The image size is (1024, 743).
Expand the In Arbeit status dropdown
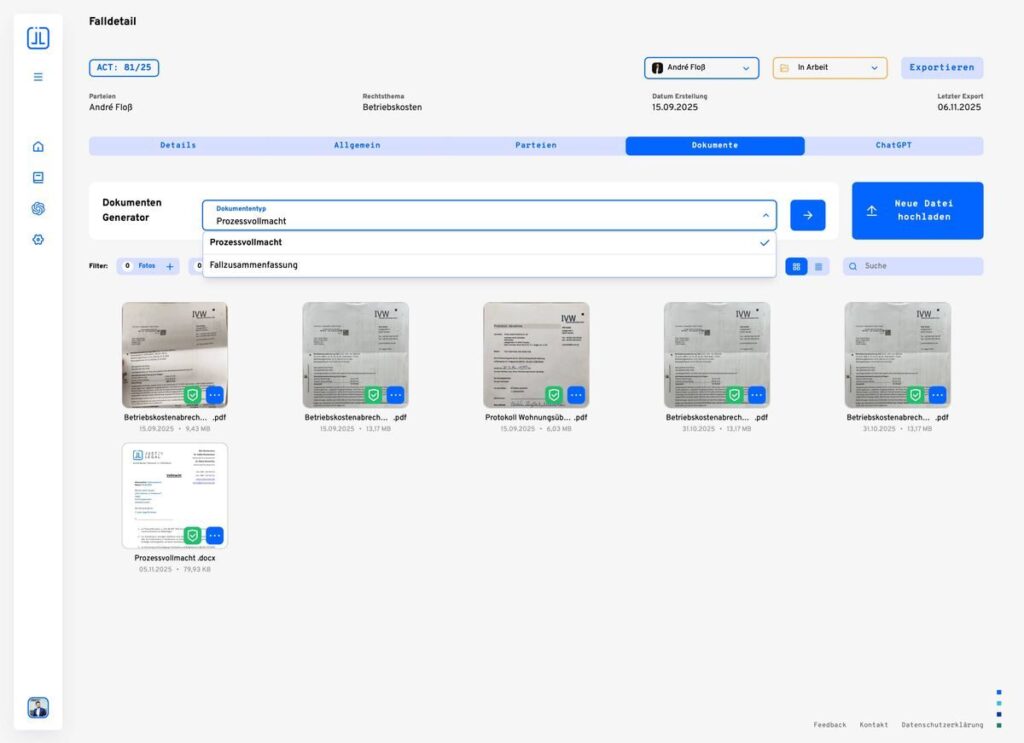(x=829, y=68)
